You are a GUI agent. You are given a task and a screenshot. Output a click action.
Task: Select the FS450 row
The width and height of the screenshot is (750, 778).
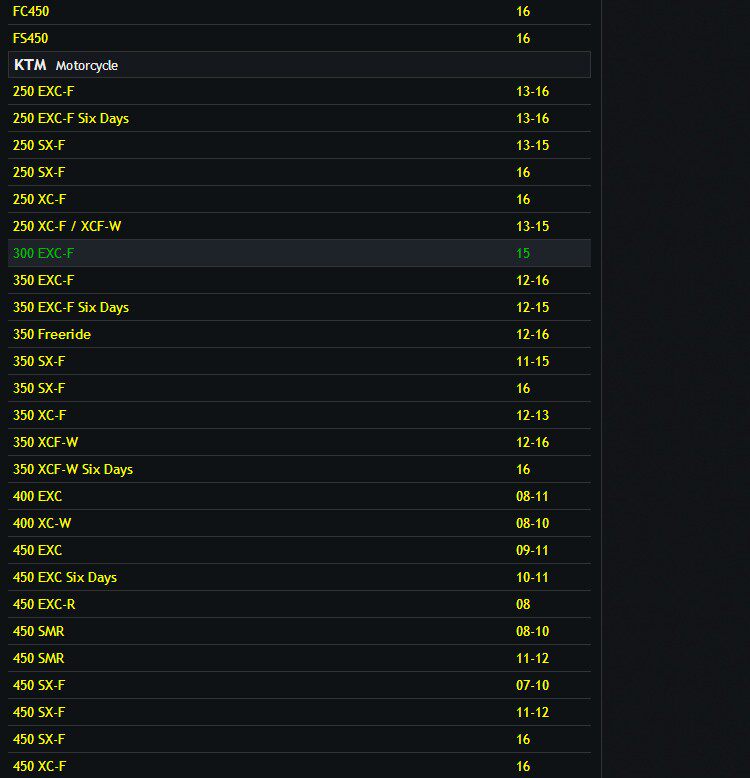[31, 38]
